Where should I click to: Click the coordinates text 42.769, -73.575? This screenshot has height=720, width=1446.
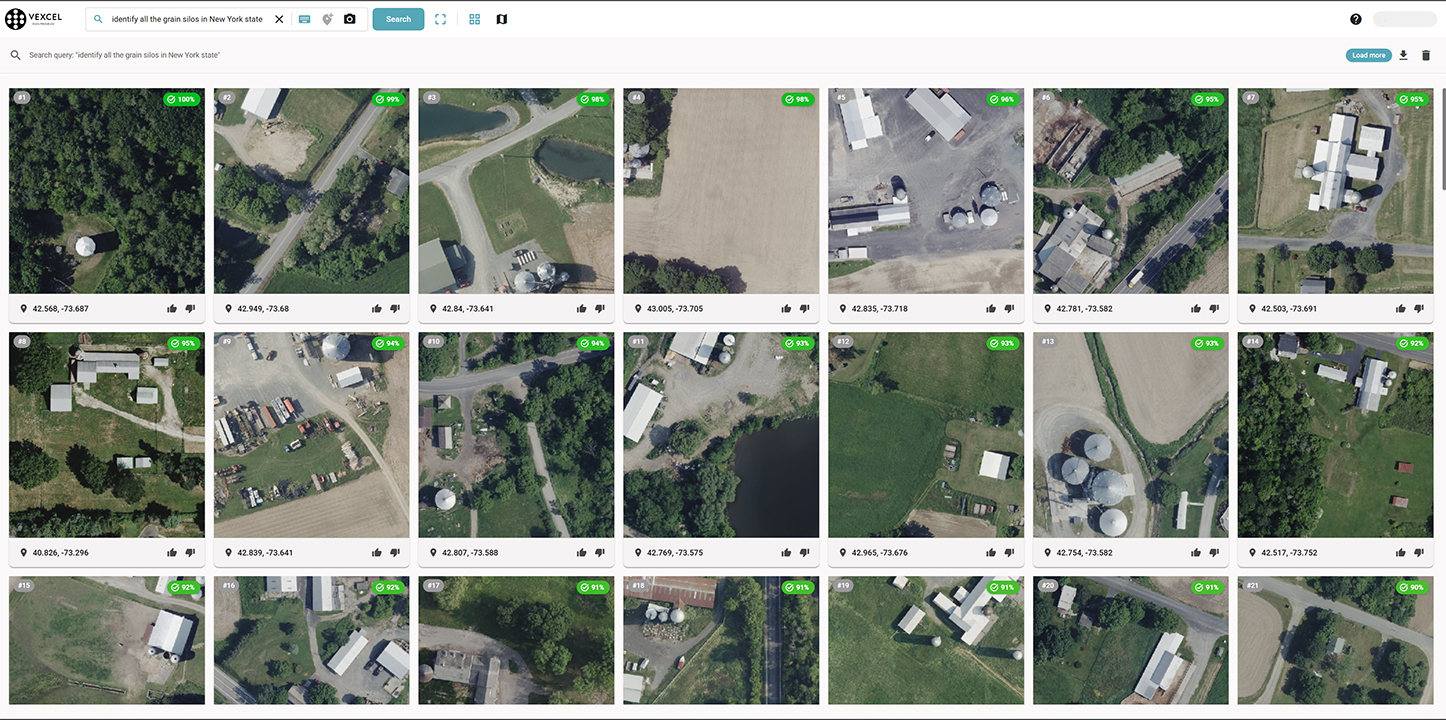pyautogui.click(x=675, y=553)
